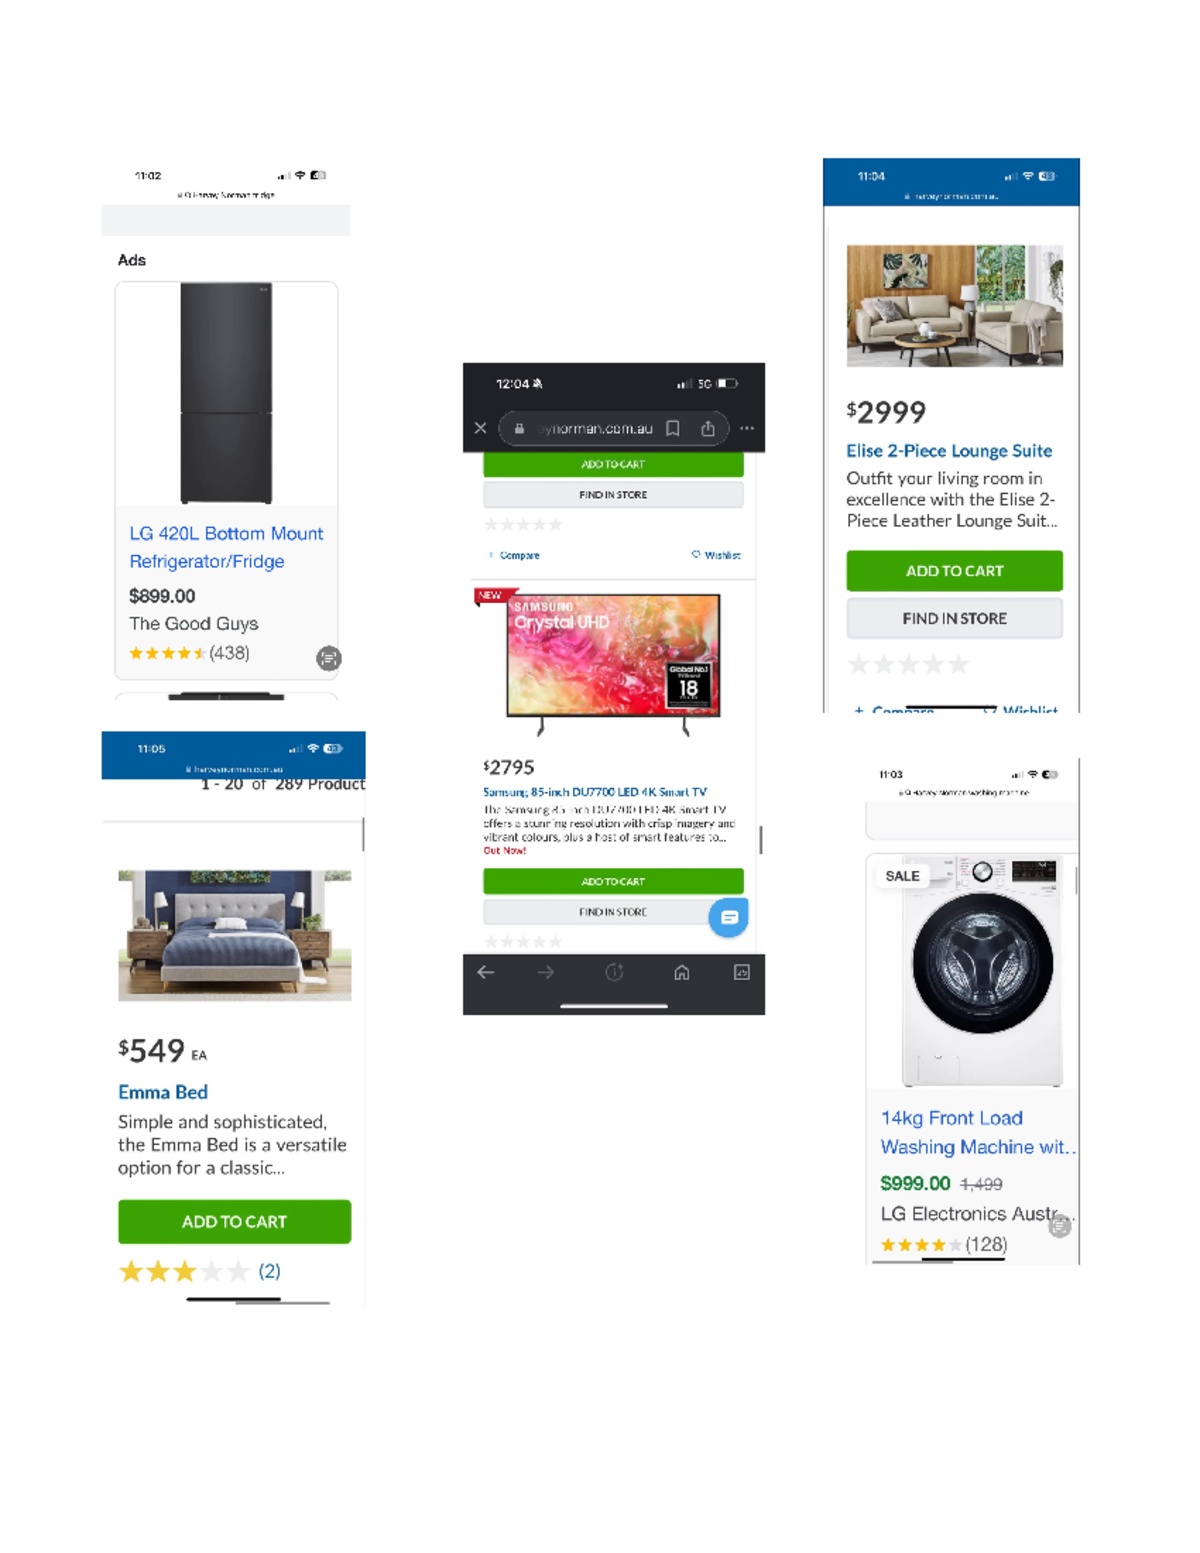Add Elise 2-Piece Lounge Suite to cart

coord(954,571)
